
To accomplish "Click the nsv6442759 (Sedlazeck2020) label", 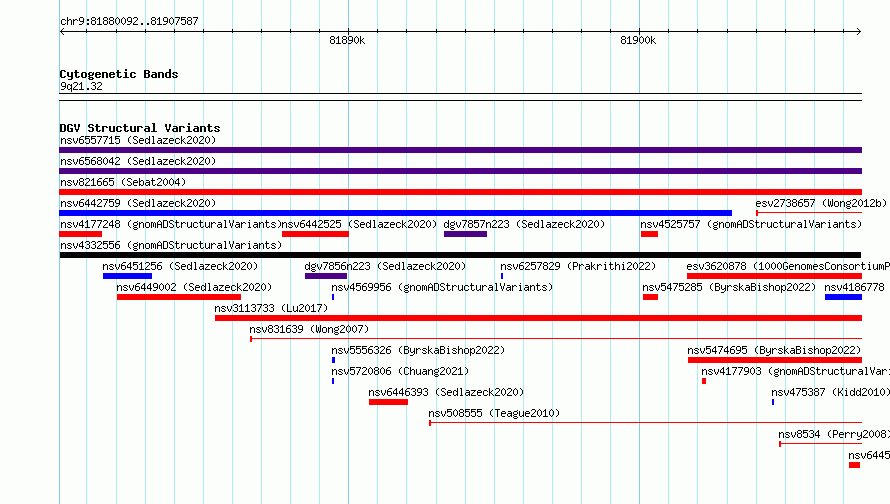I will point(138,203).
